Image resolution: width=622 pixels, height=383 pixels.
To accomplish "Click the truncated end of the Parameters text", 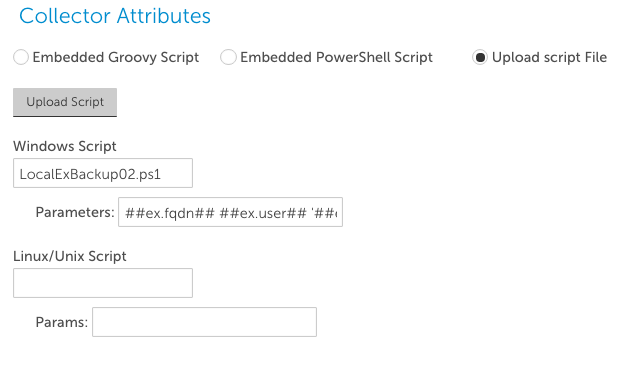I will pos(324,213).
